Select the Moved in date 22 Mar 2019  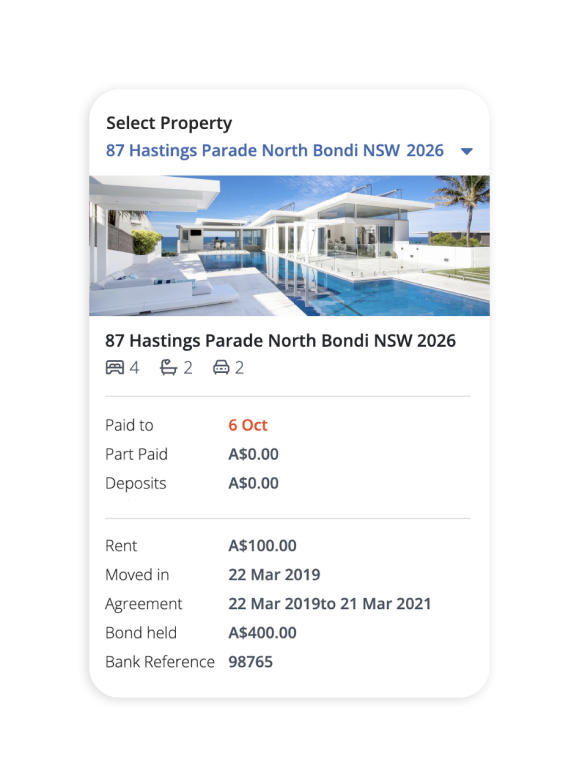click(x=274, y=575)
